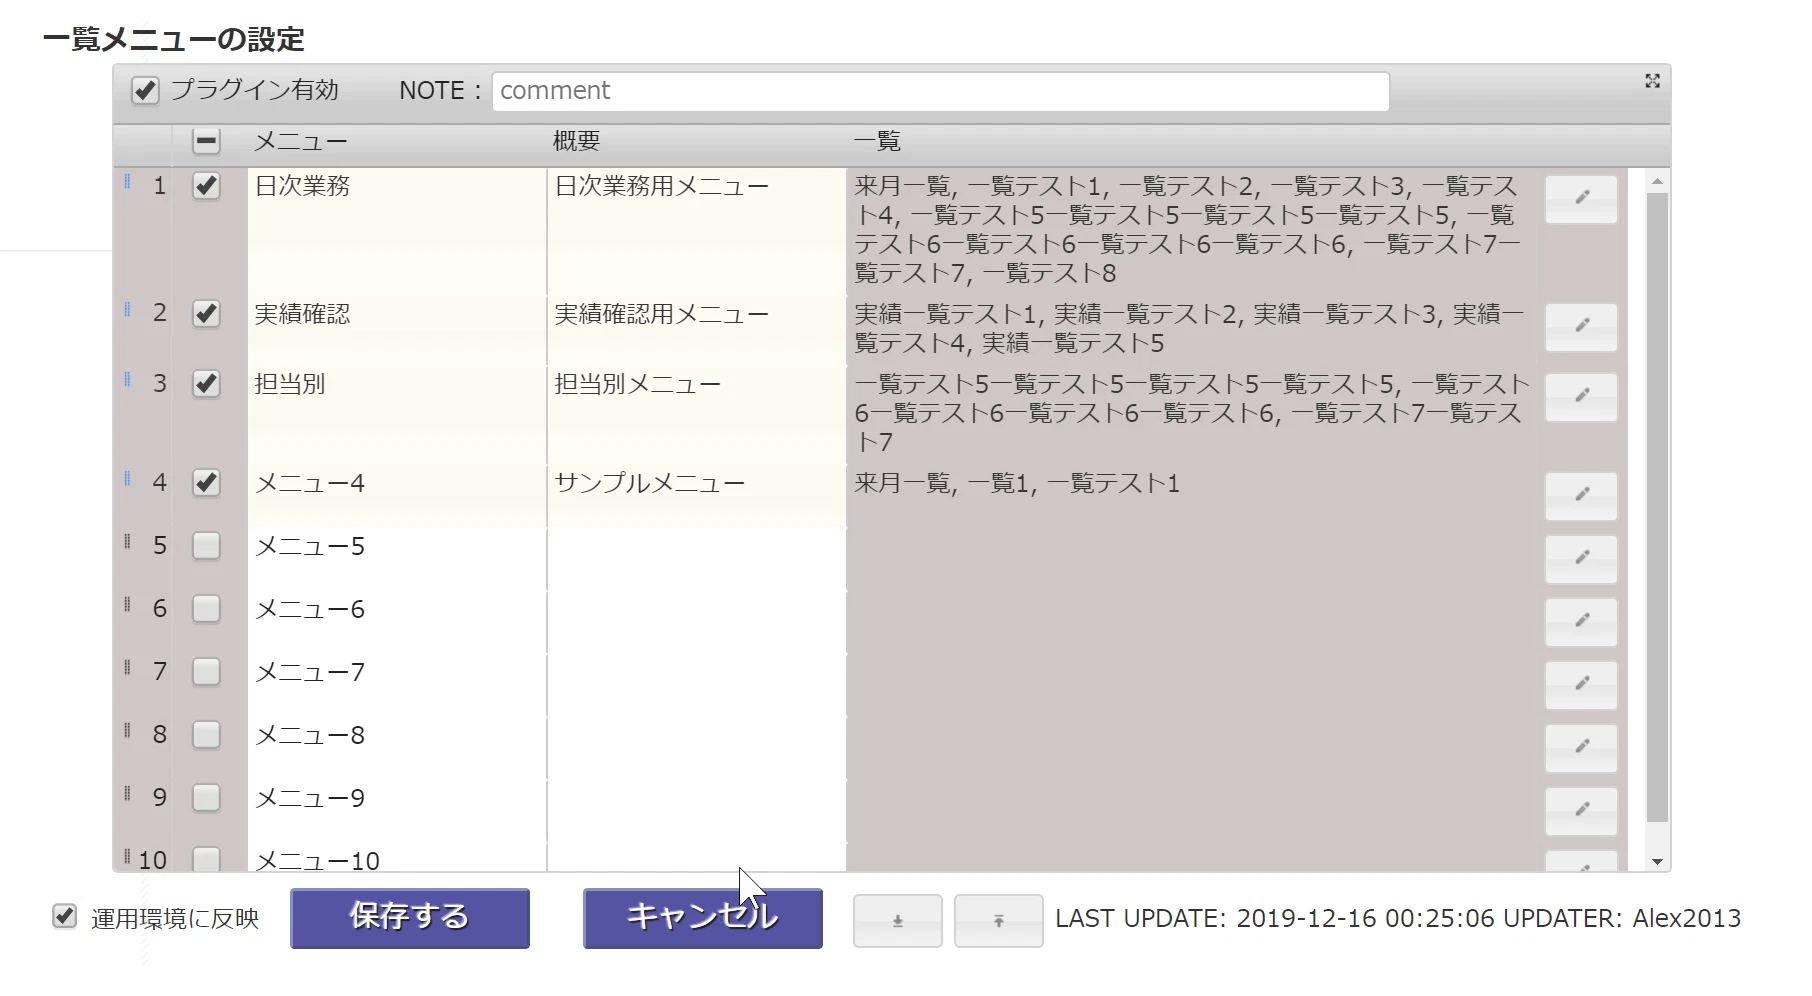Click the pencil icon in メニュー7 row

pos(1581,685)
